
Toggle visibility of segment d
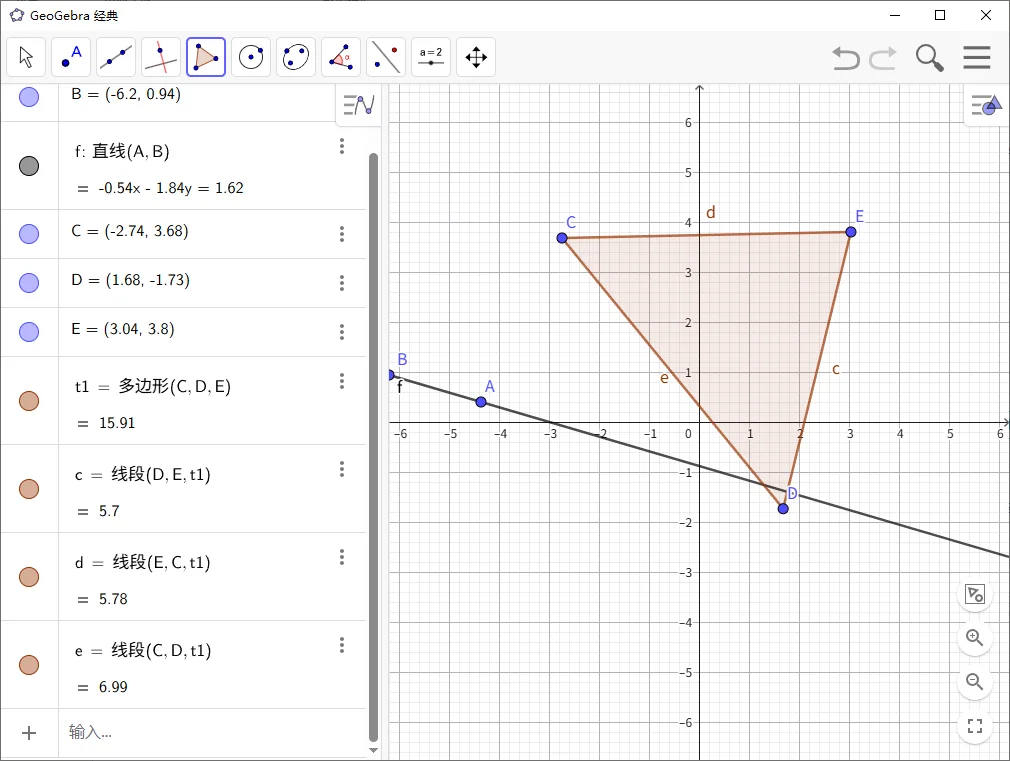pyautogui.click(x=29, y=576)
